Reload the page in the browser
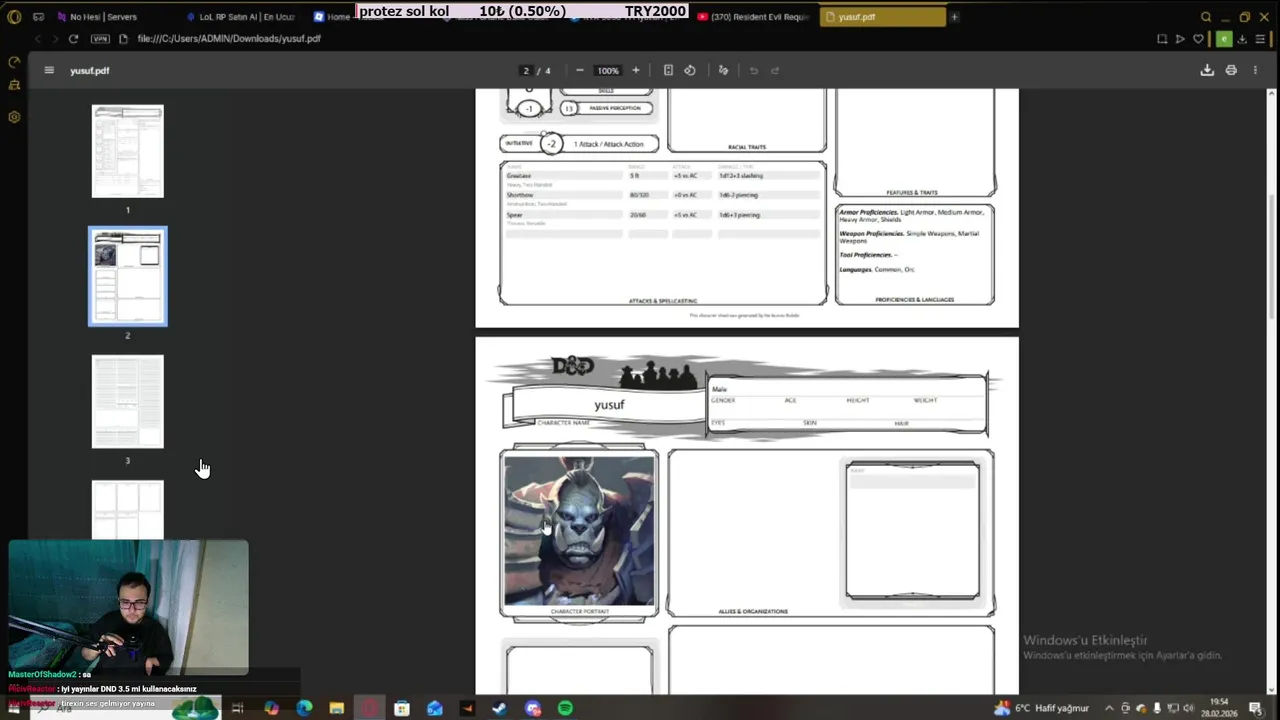Screen dimensions: 1280x720 coord(73,39)
